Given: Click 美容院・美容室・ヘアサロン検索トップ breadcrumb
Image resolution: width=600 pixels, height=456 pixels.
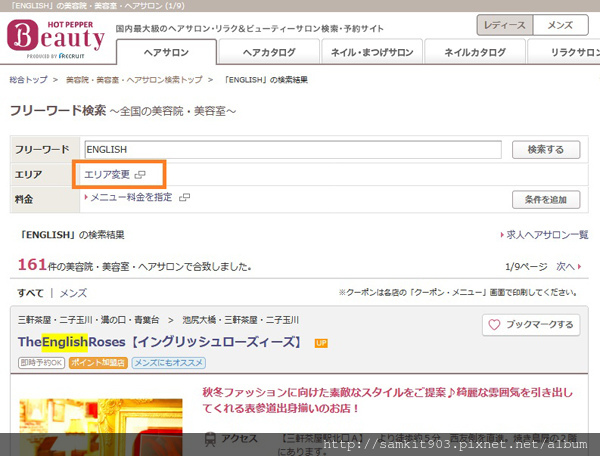Looking at the screenshot, I should coord(134,80).
